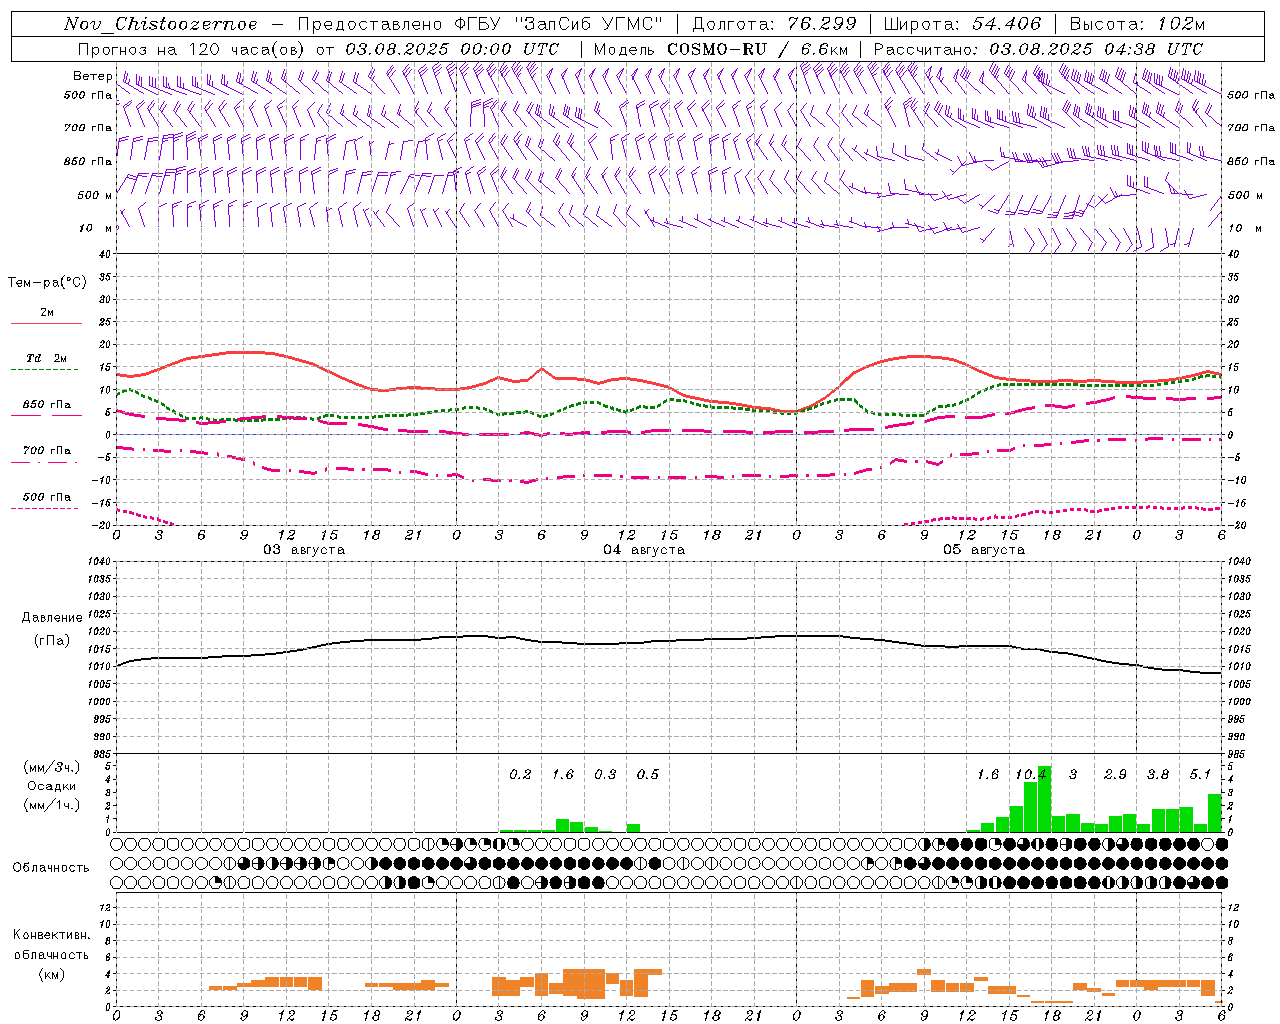Click the tallest green precipitation bar
Image resolution: width=1280 pixels, height=1024 pixels.
(1045, 799)
